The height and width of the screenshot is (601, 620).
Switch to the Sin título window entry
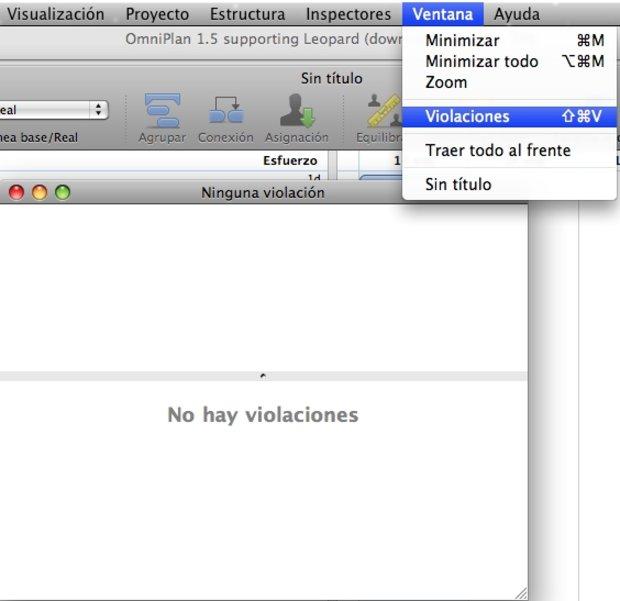coord(509,184)
